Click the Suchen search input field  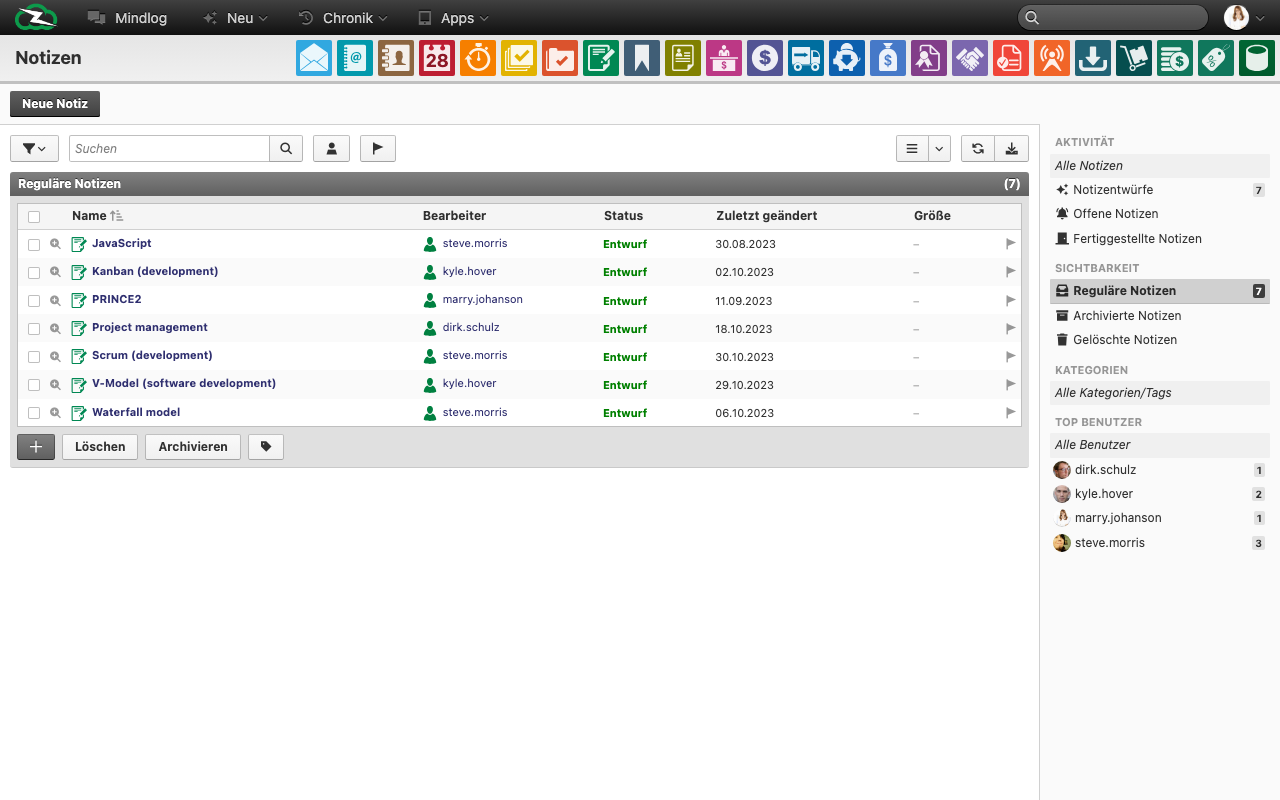click(169, 148)
